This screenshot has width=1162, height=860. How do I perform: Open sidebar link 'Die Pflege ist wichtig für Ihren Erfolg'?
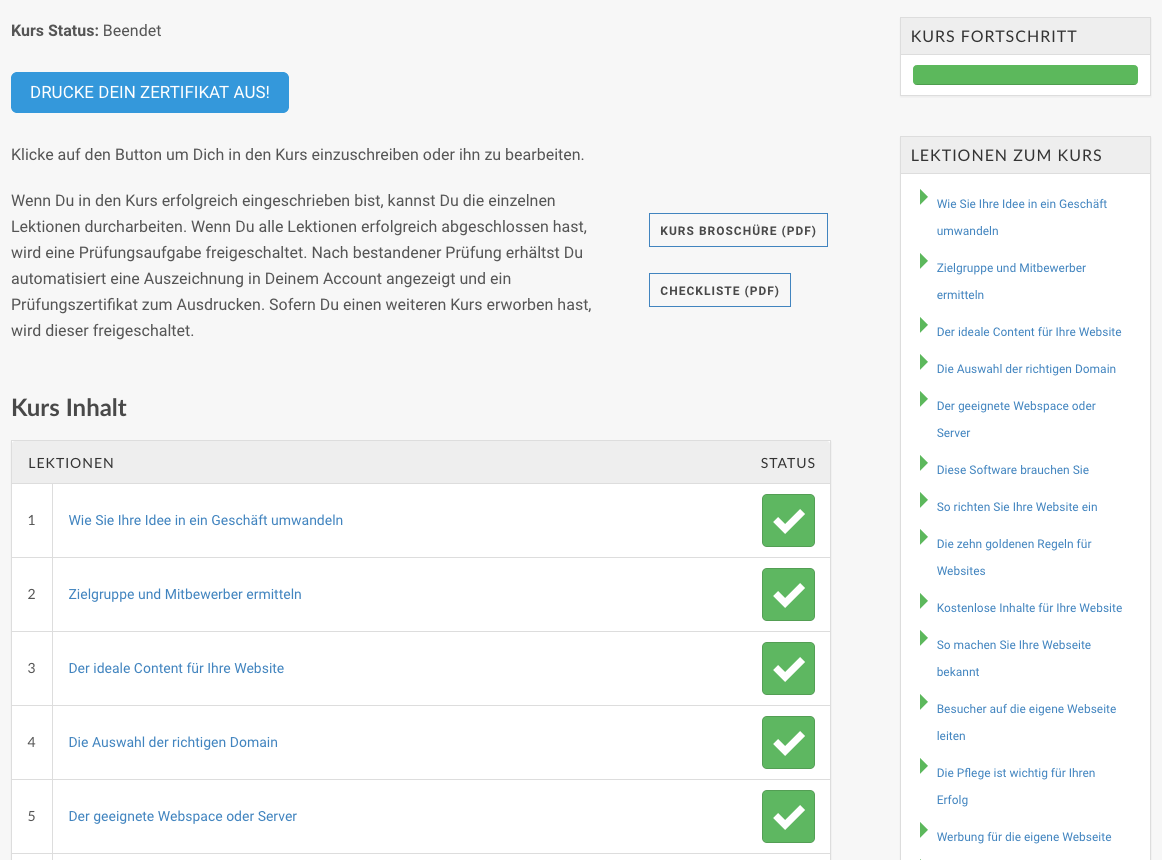[1016, 786]
